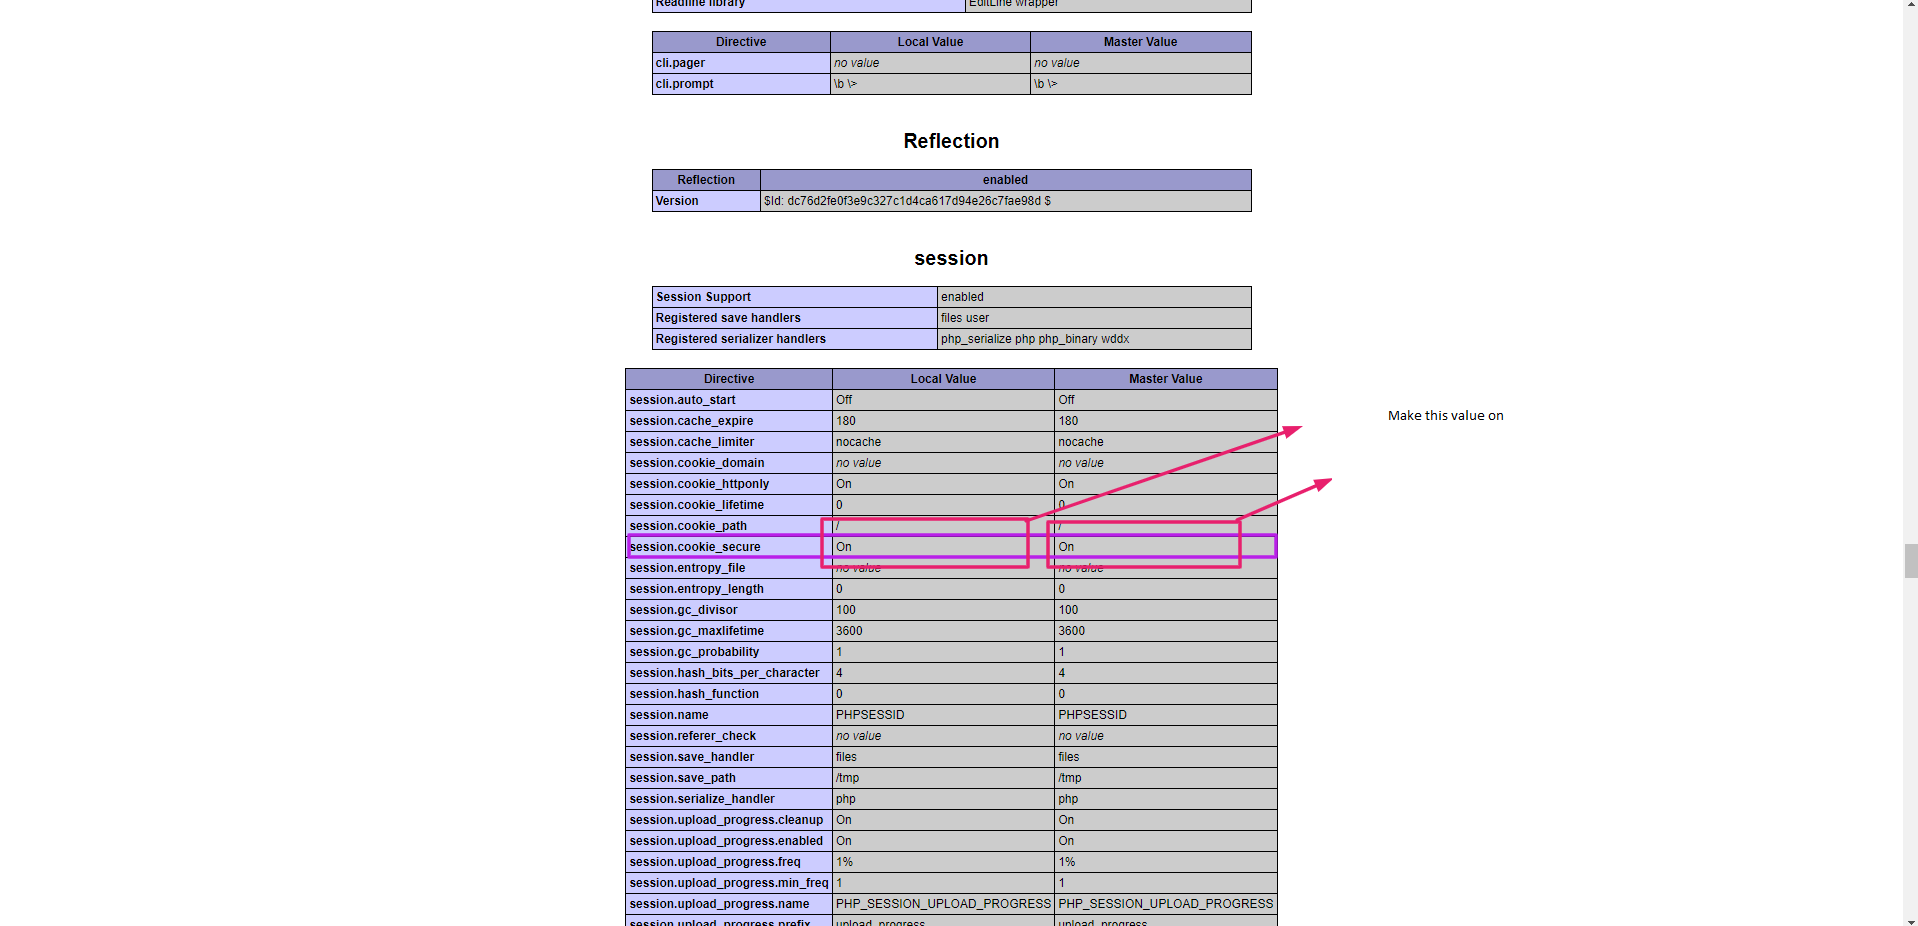Select the 'files user' value

click(x=965, y=318)
